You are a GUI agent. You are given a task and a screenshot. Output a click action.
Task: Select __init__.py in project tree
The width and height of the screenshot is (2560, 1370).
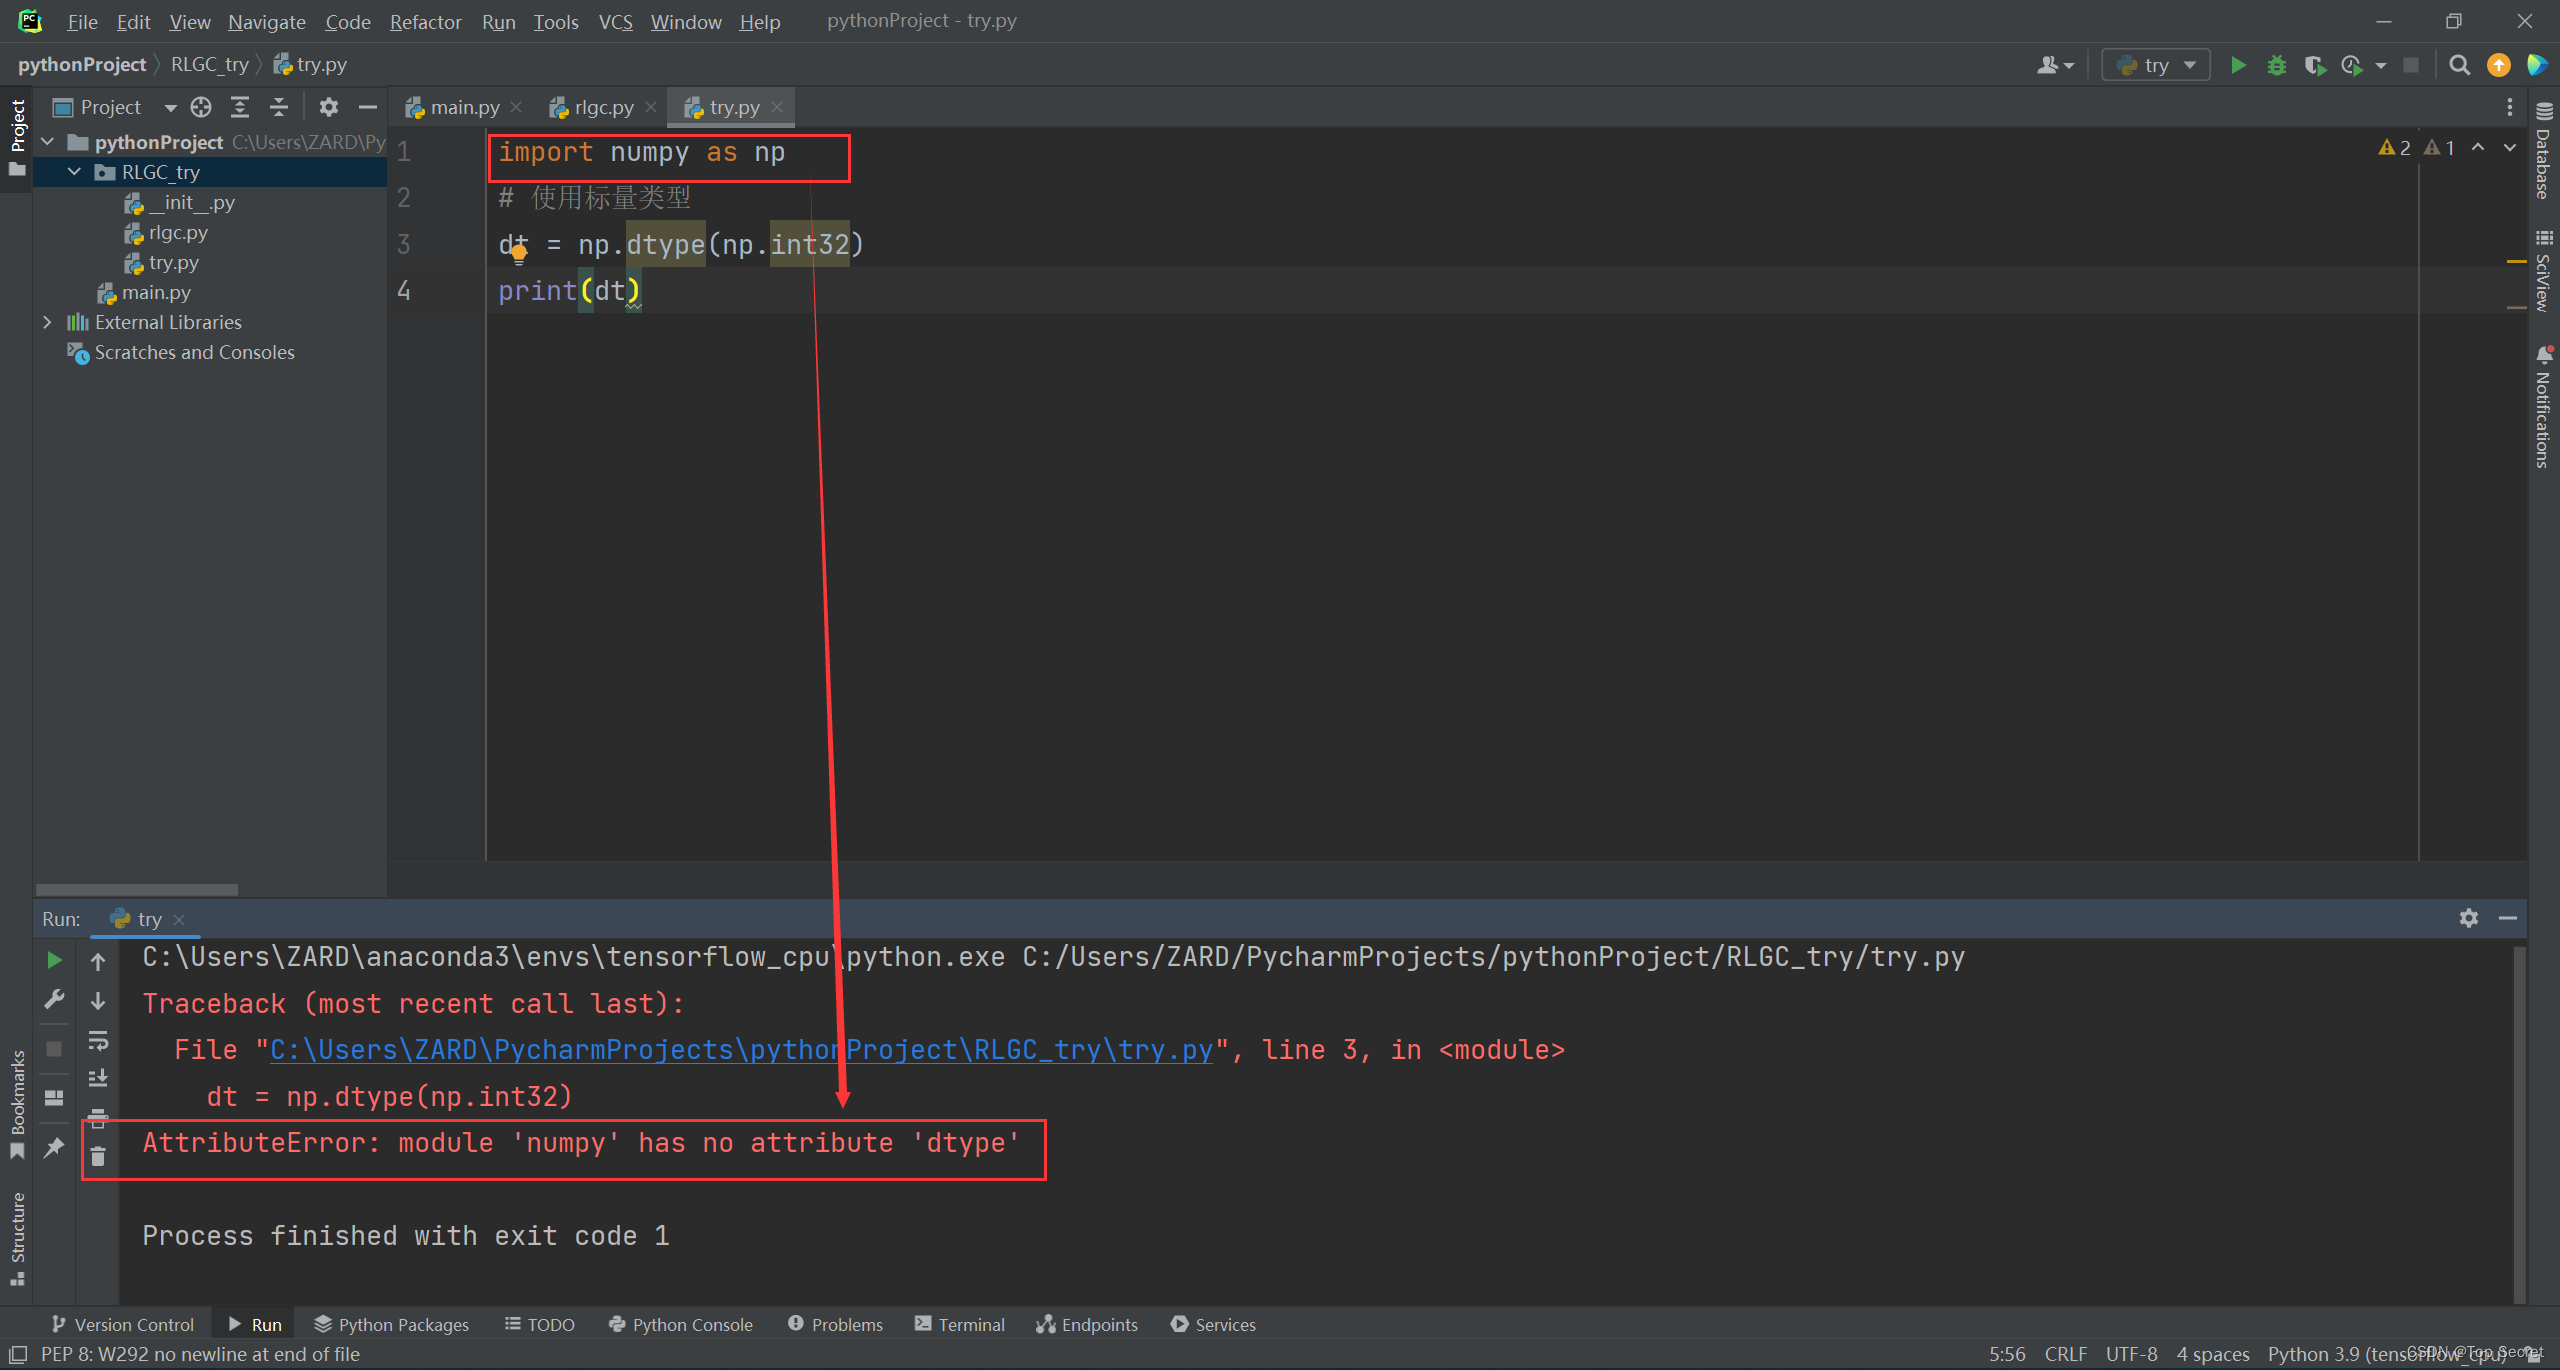pos(192,202)
